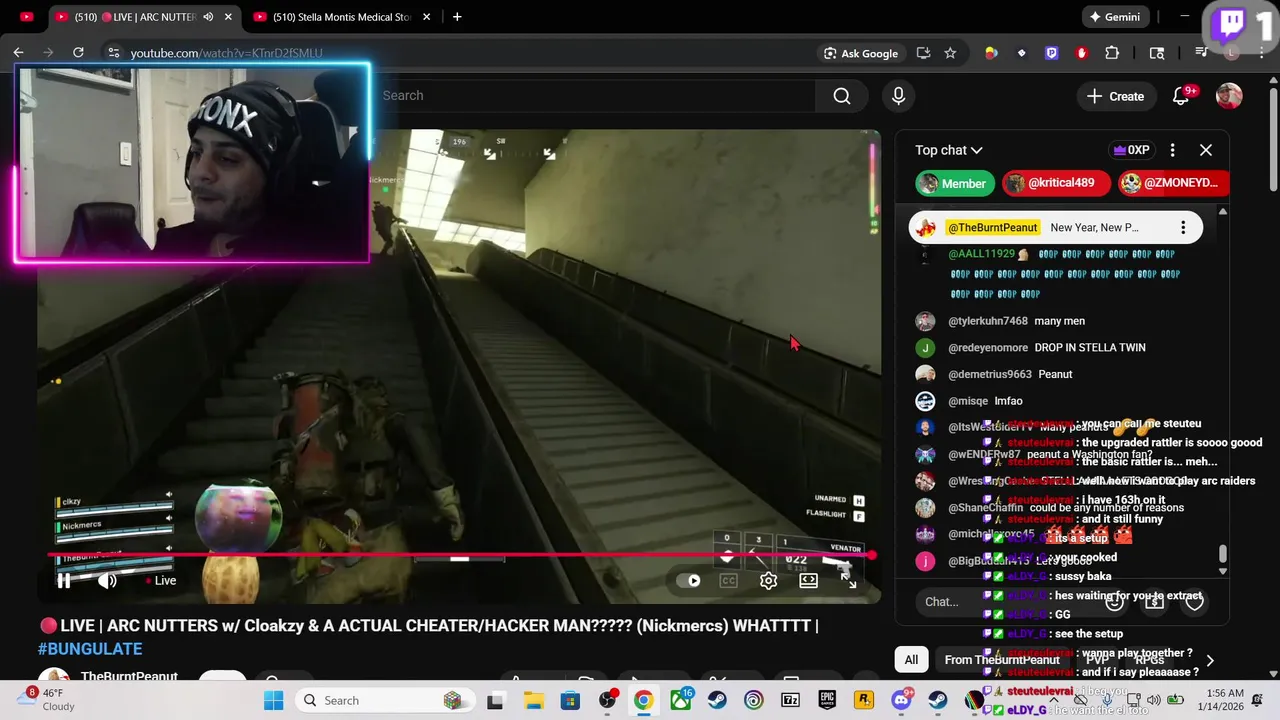The width and height of the screenshot is (1280, 720).
Task: Mute the ARC NUTTERS tab audio
Action: point(208,17)
